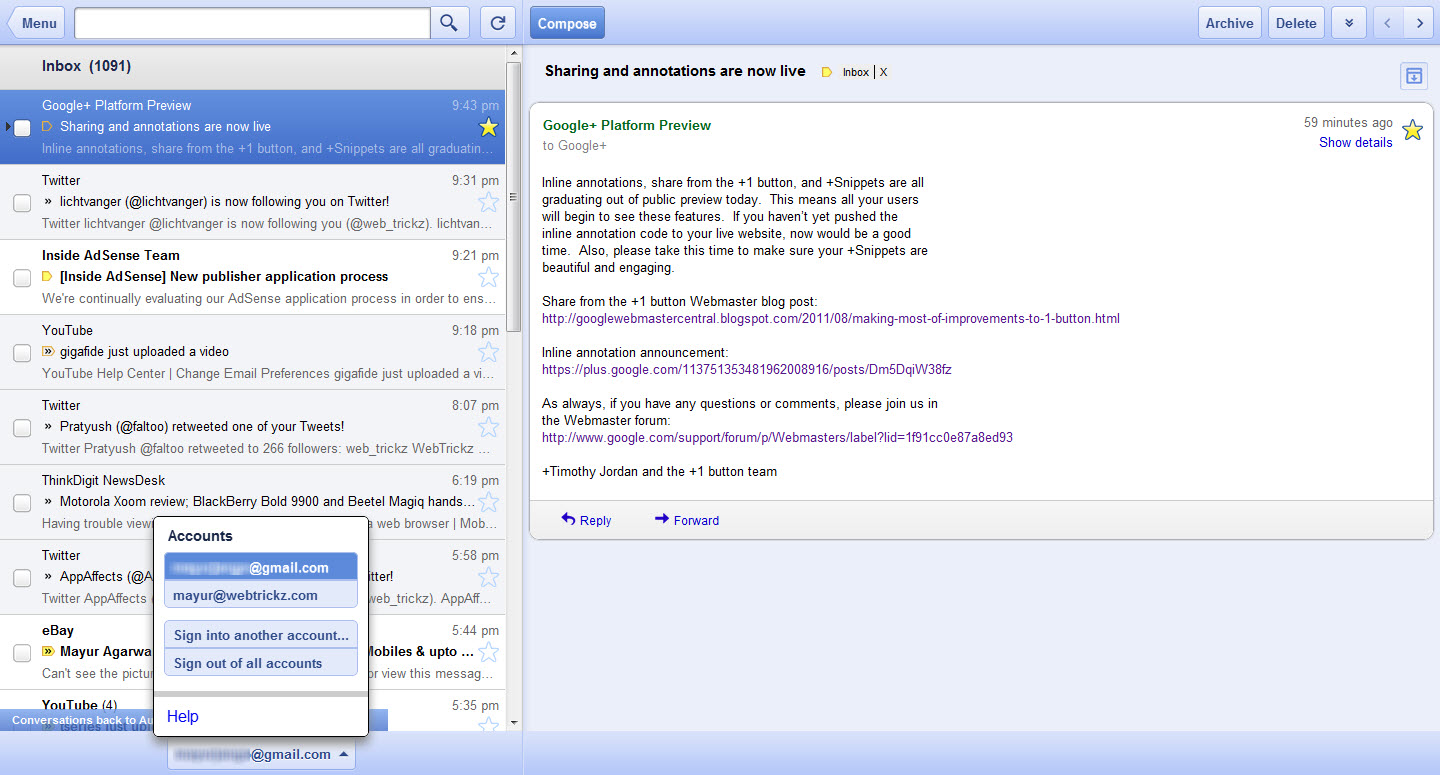Check the ThinkDigit NewsDesk email
Image resolution: width=1440 pixels, height=775 pixels.
tap(22, 503)
